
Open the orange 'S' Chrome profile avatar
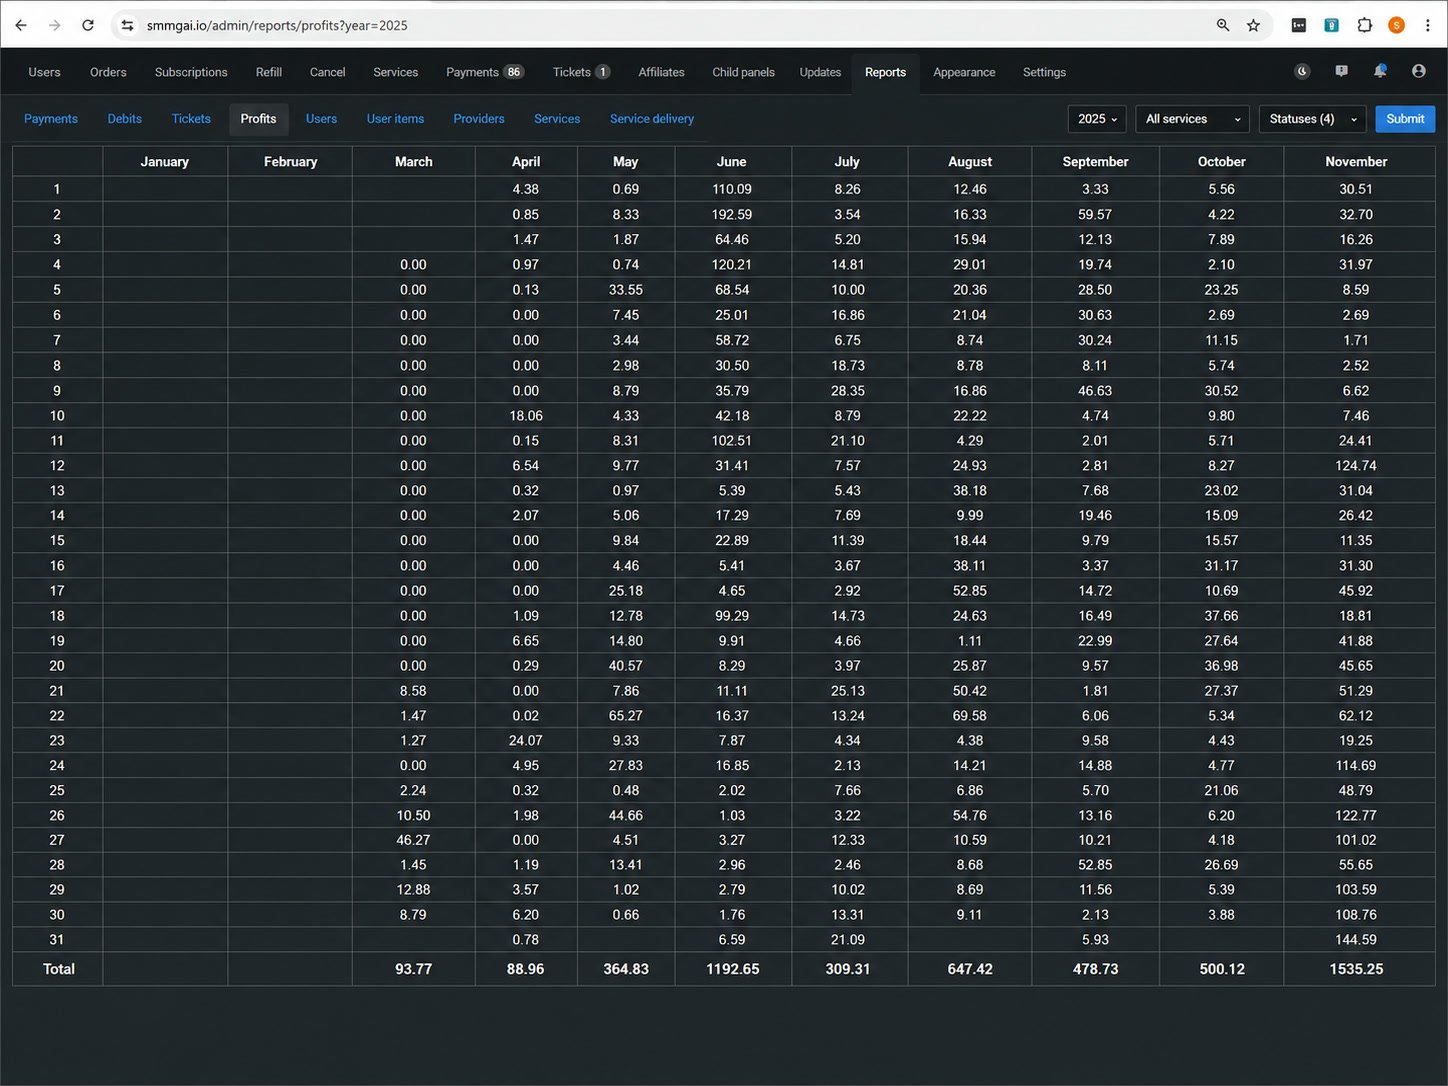click(x=1396, y=25)
